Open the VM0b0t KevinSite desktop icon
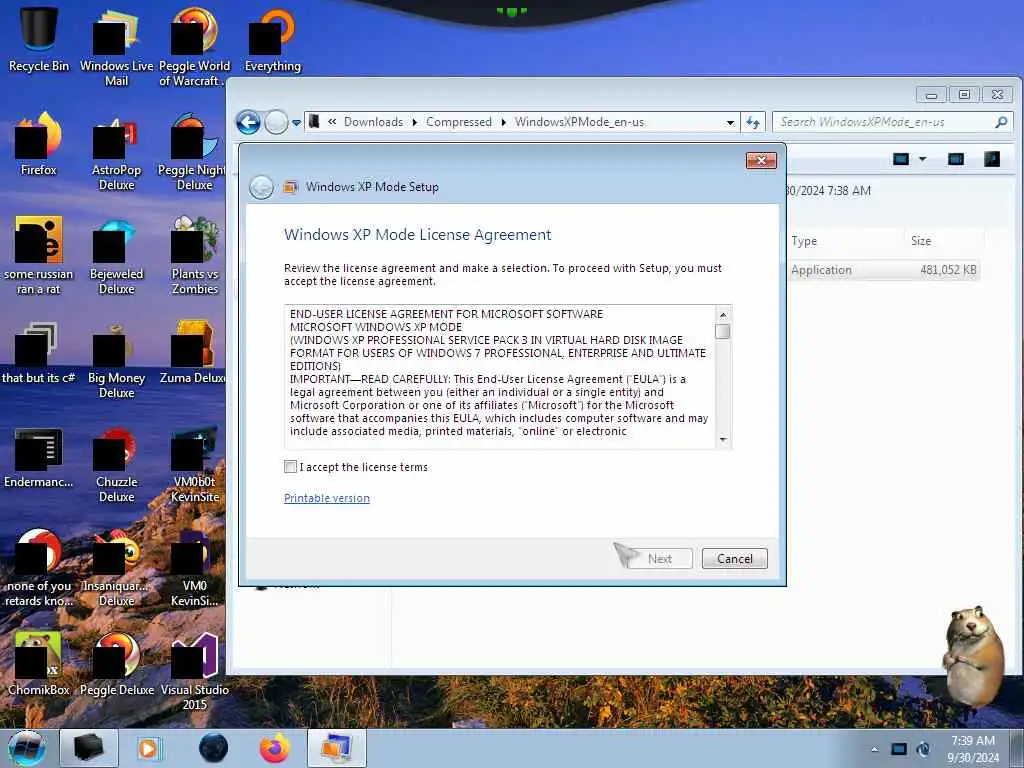This screenshot has width=1024, height=768. pyautogui.click(x=195, y=464)
